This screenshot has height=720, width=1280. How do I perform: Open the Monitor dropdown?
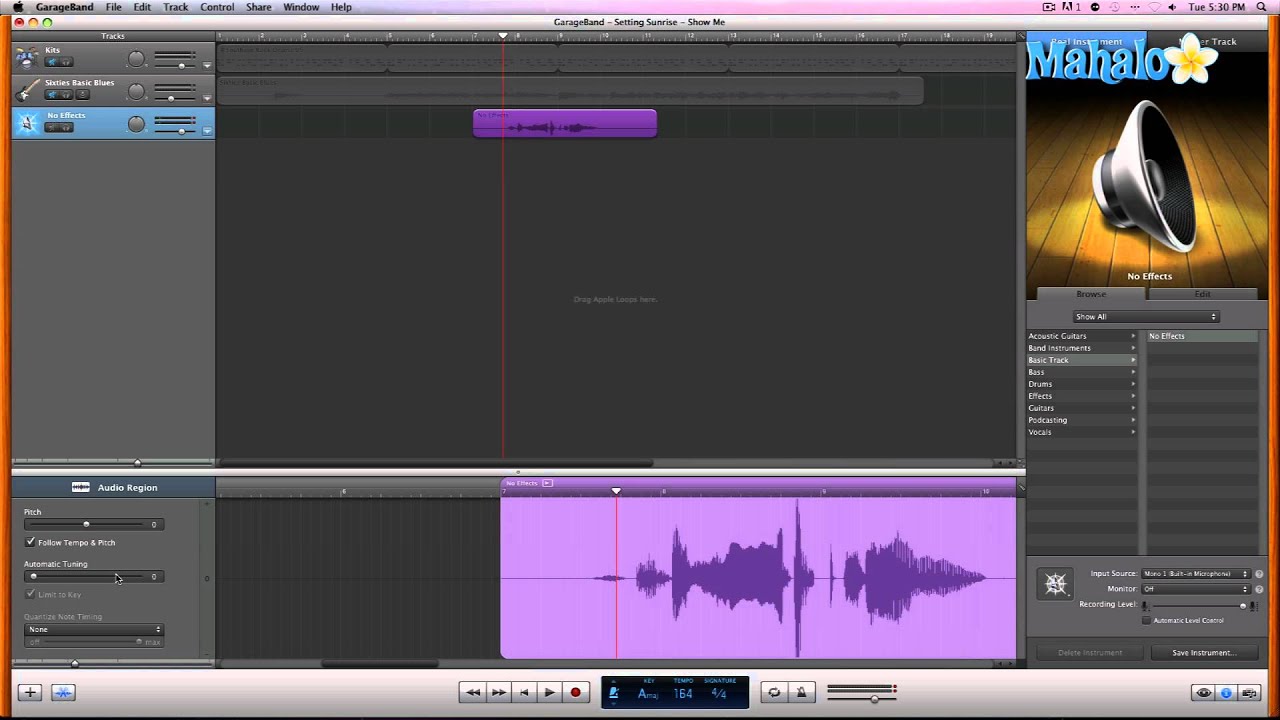(1196, 589)
